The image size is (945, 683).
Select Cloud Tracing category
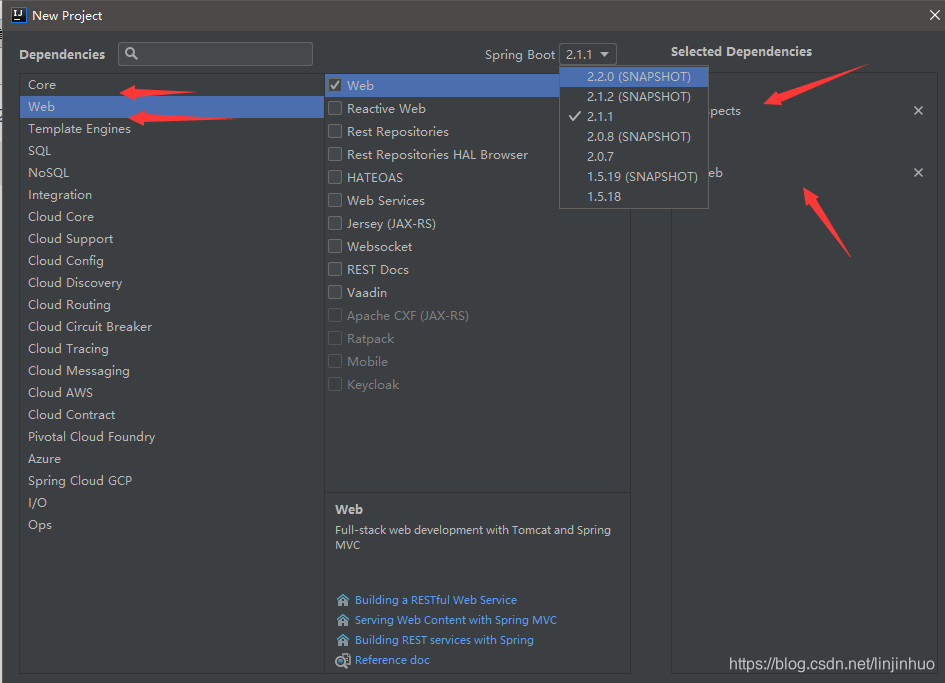(x=172, y=348)
